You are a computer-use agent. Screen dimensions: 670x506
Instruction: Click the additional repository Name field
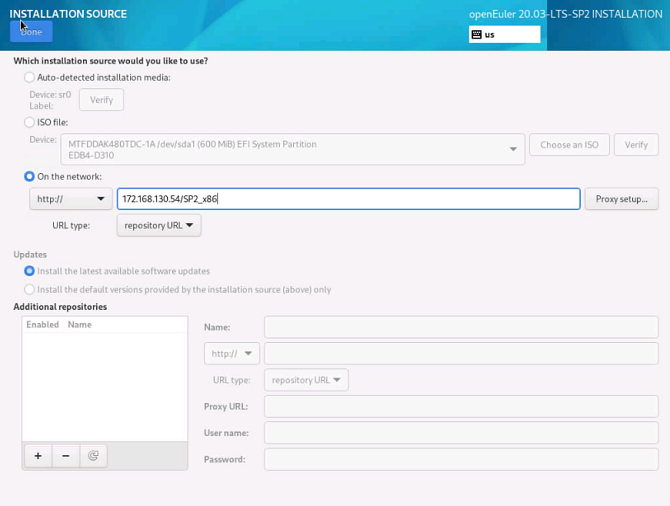click(460, 327)
